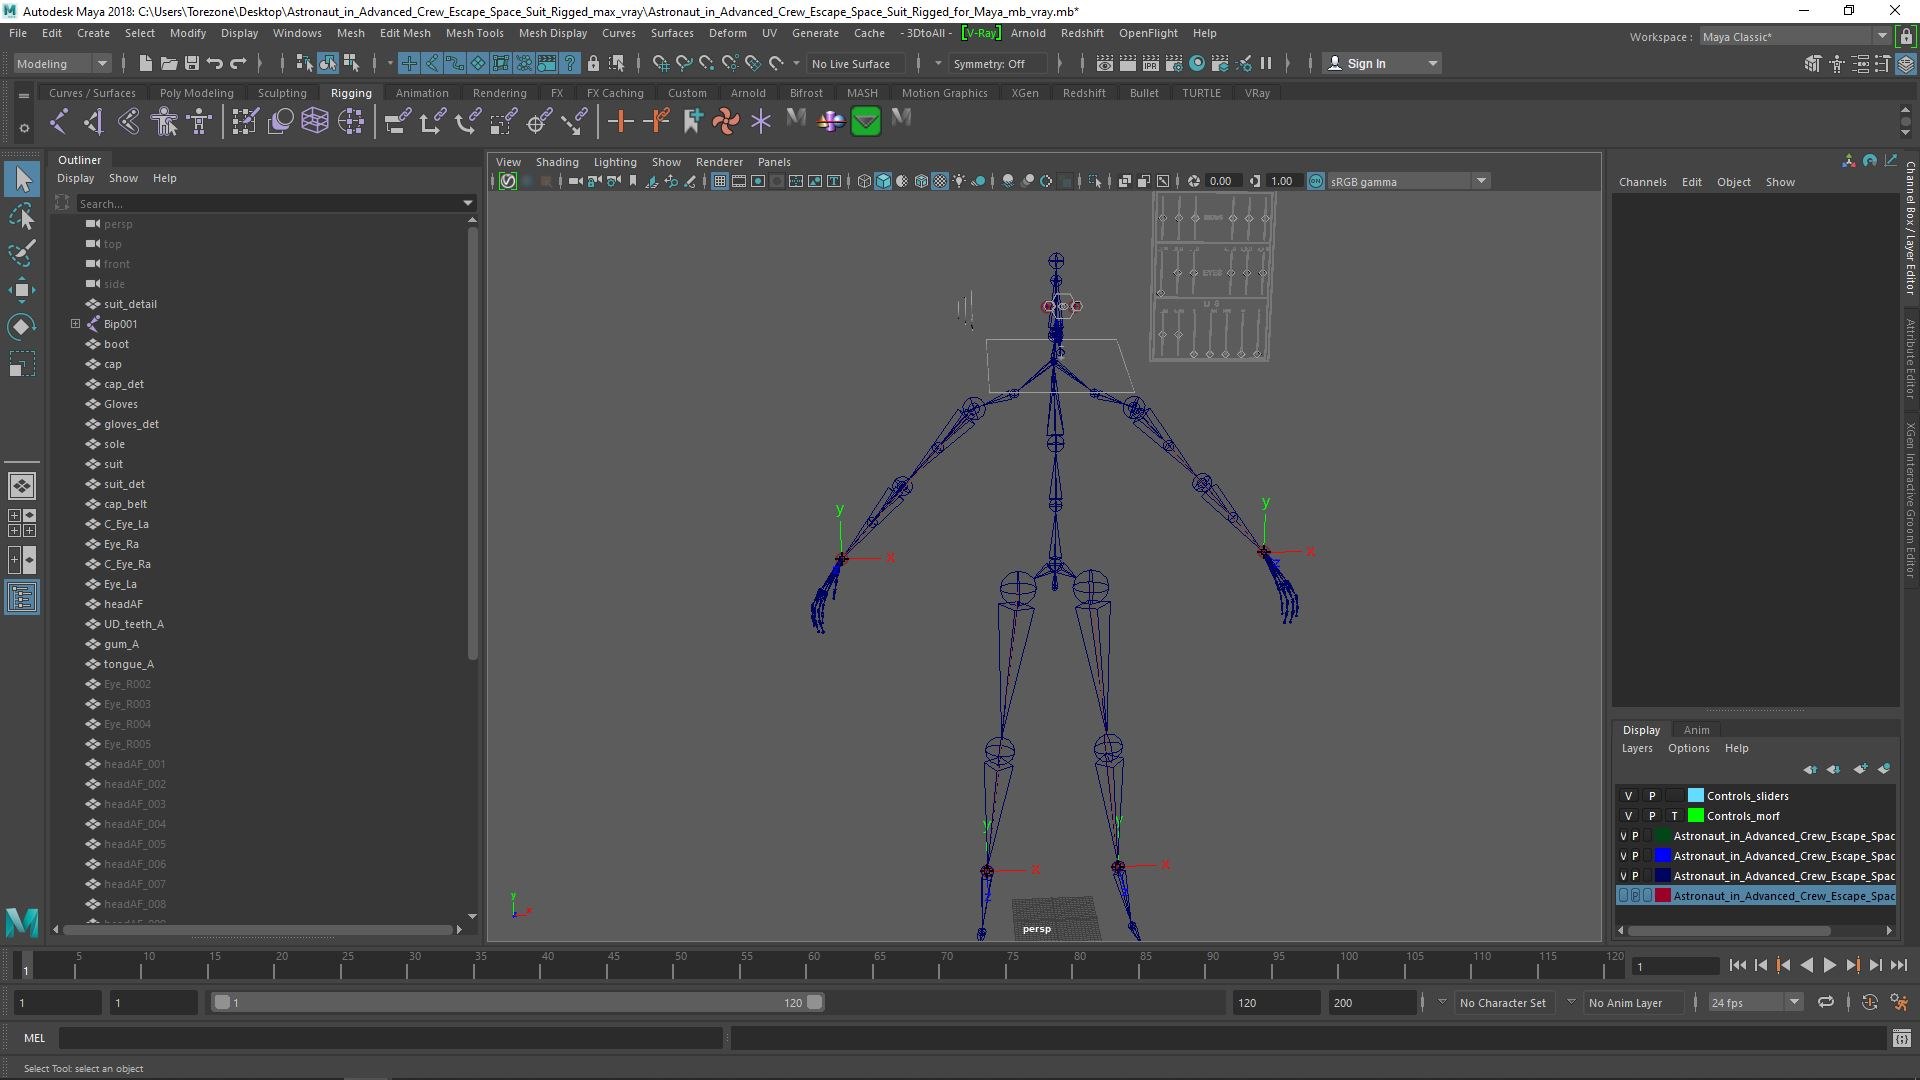This screenshot has height=1080, width=1920.
Task: Click the Undo arrow icon
Action: [x=215, y=64]
